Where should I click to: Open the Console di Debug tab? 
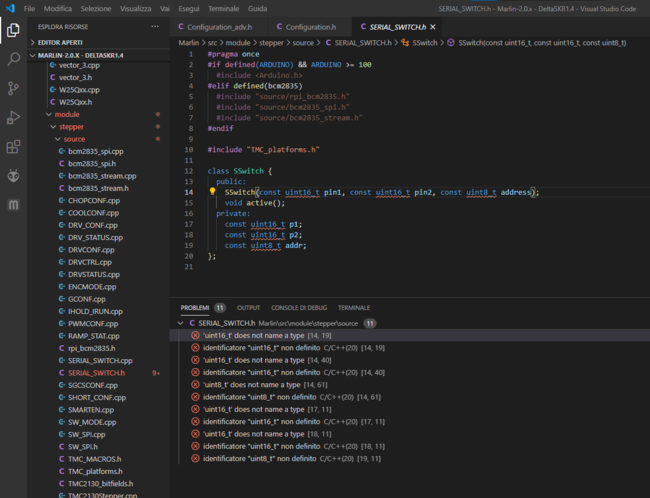point(298,308)
